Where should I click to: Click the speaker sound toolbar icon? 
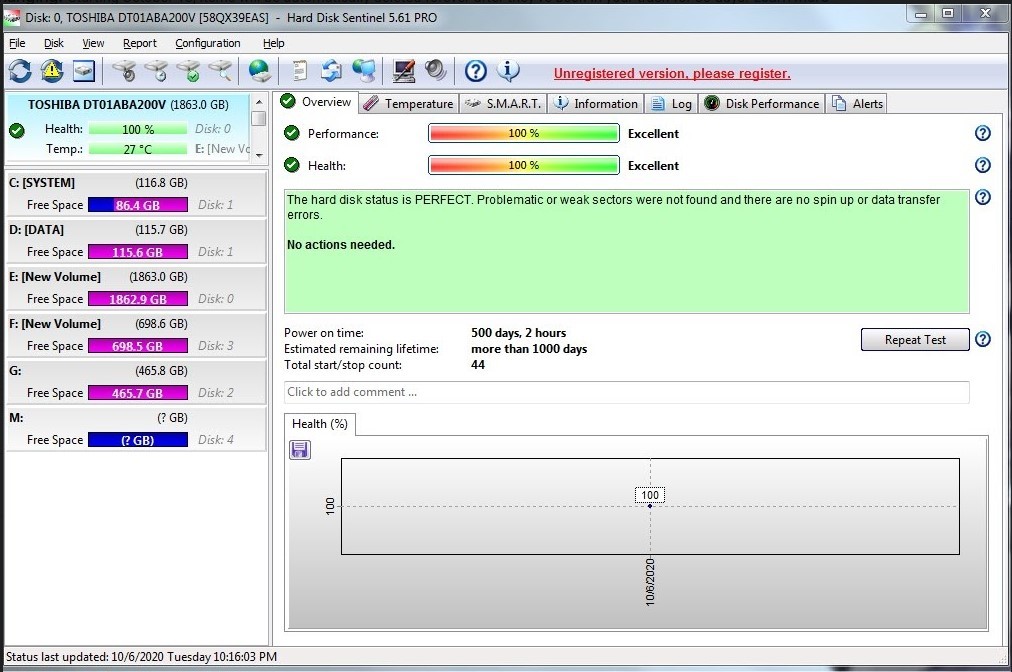click(436, 71)
